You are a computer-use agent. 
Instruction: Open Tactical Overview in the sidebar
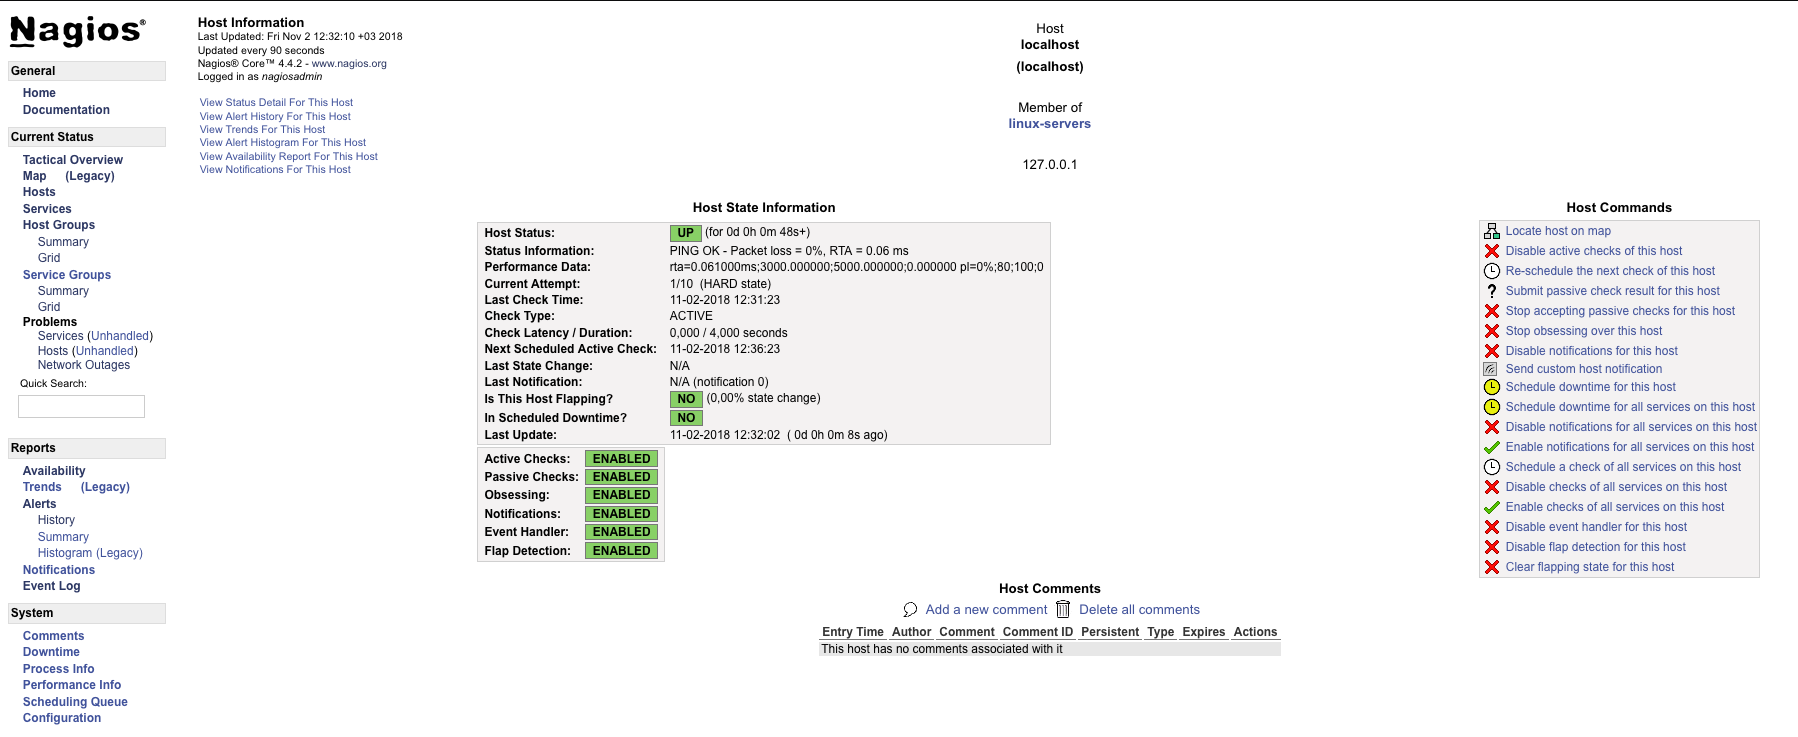point(73,160)
